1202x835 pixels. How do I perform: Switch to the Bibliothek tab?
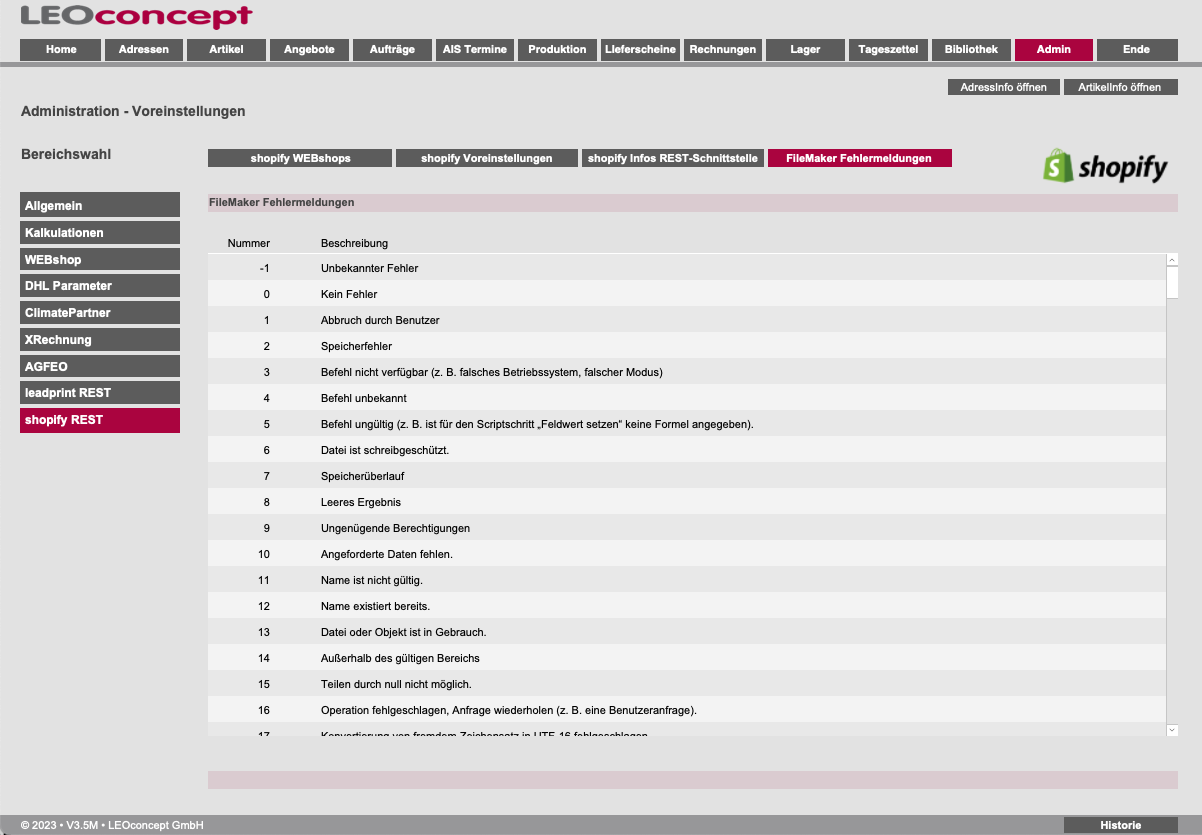pos(971,49)
